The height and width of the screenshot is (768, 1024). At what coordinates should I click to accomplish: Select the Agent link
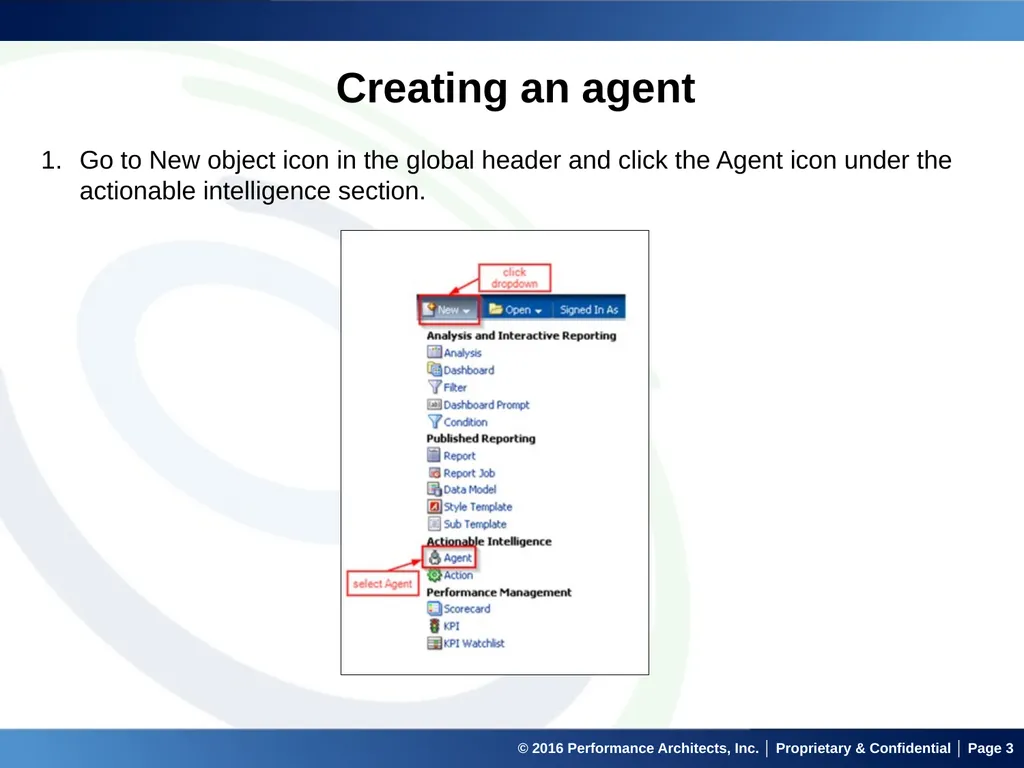point(457,558)
